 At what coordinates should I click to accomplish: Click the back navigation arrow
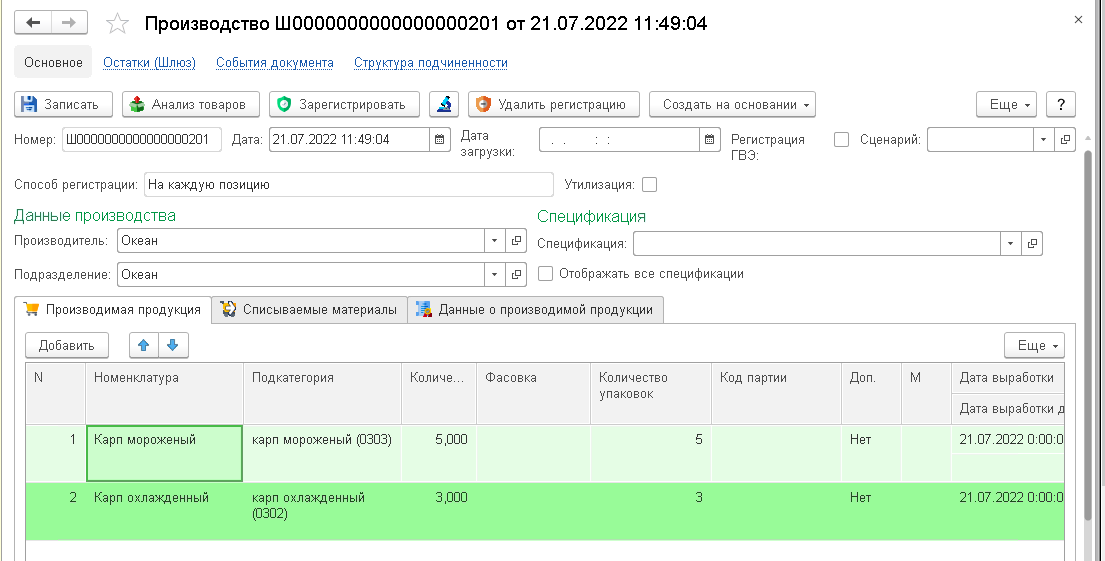point(33,23)
